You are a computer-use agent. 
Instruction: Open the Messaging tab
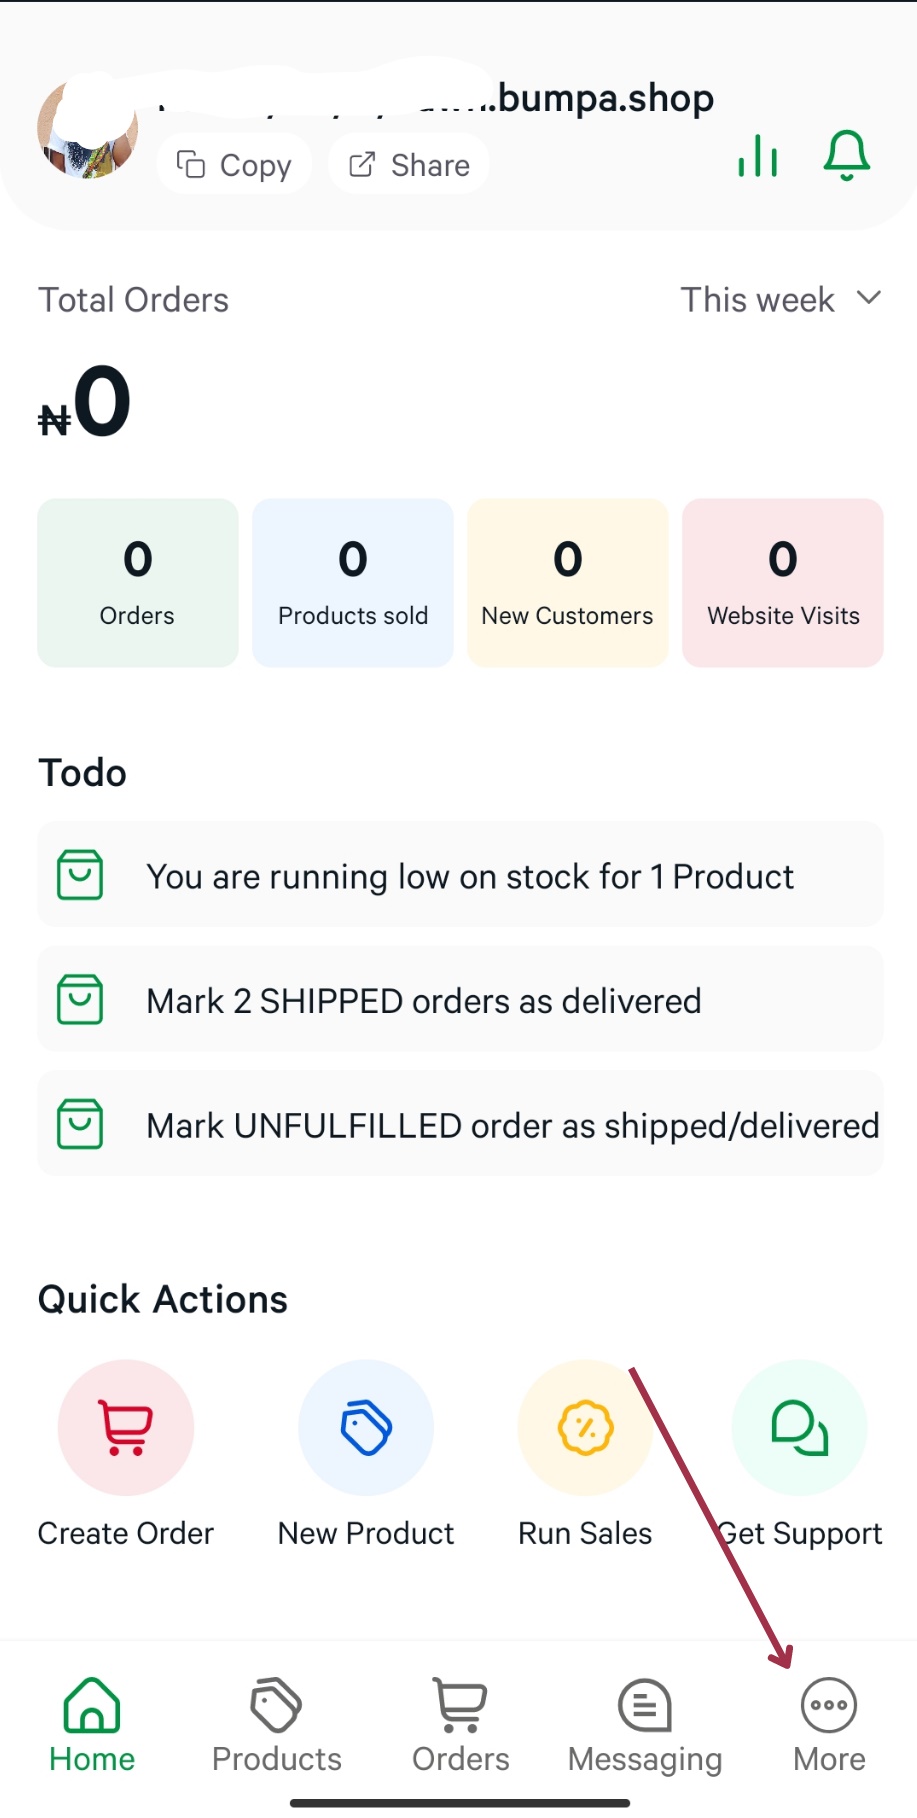click(645, 1725)
